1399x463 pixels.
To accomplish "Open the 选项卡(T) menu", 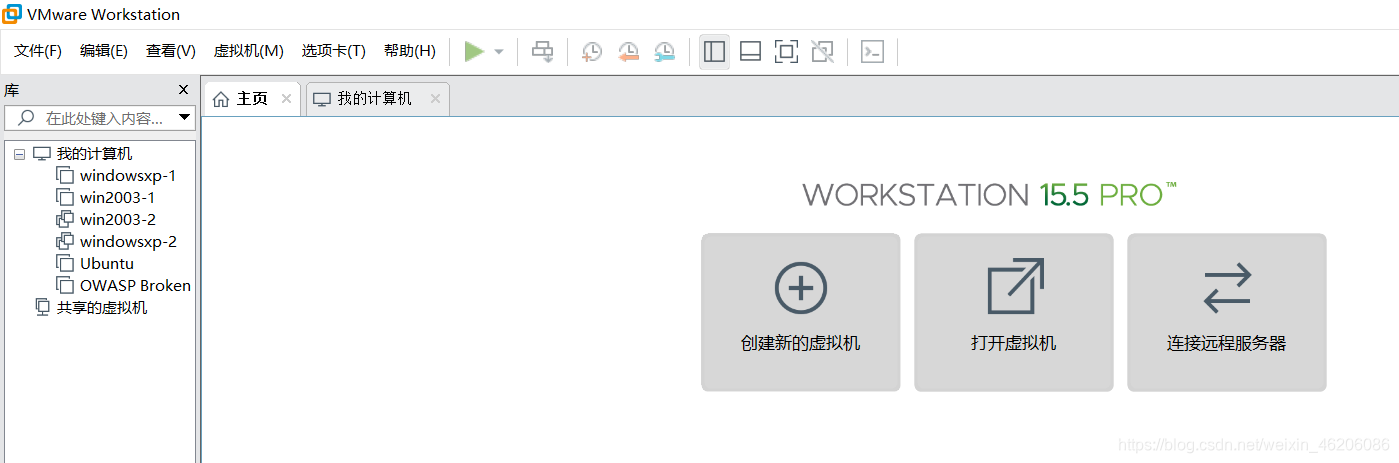I will click(x=334, y=51).
